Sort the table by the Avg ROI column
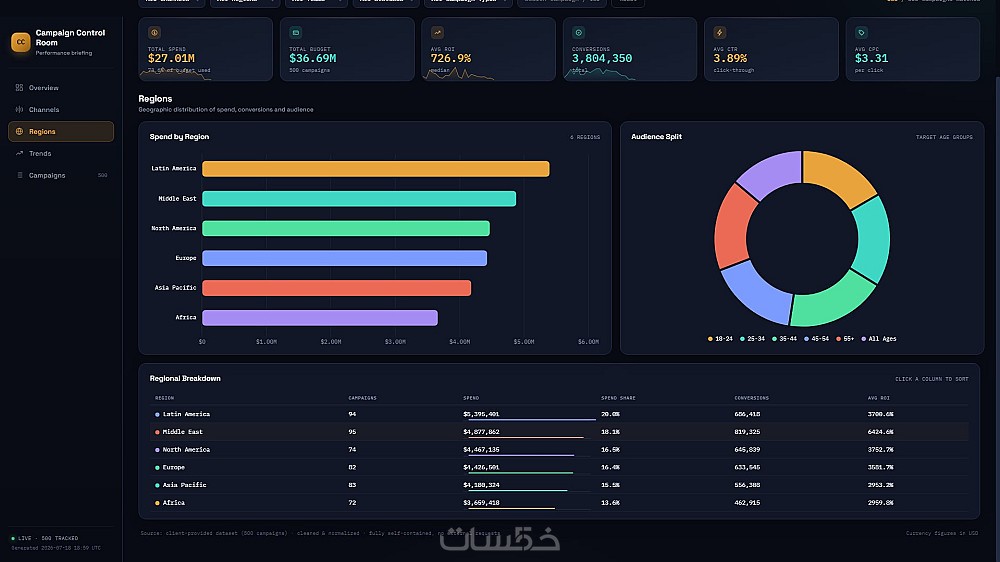This screenshot has width=1000, height=562. [x=878, y=398]
